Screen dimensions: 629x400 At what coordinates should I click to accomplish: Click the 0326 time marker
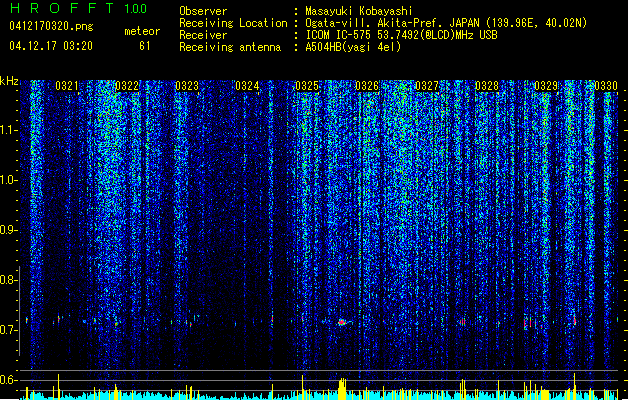point(367,86)
